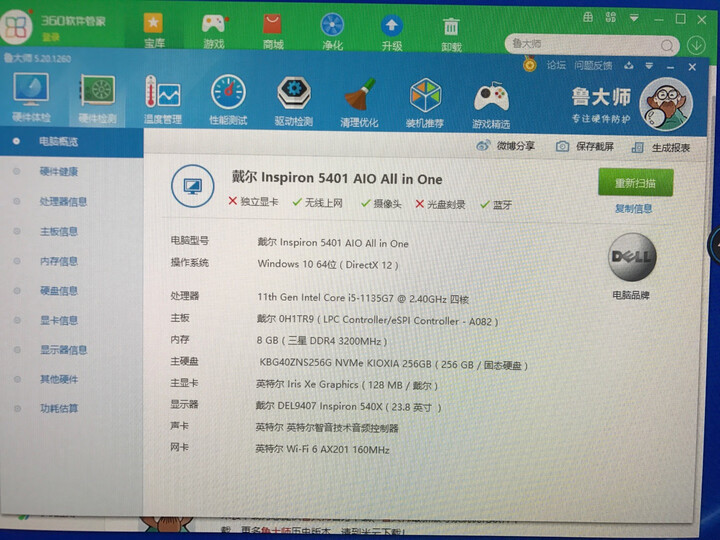
Task: Click 360 登录 login link
Action: pyautogui.click(x=51, y=37)
